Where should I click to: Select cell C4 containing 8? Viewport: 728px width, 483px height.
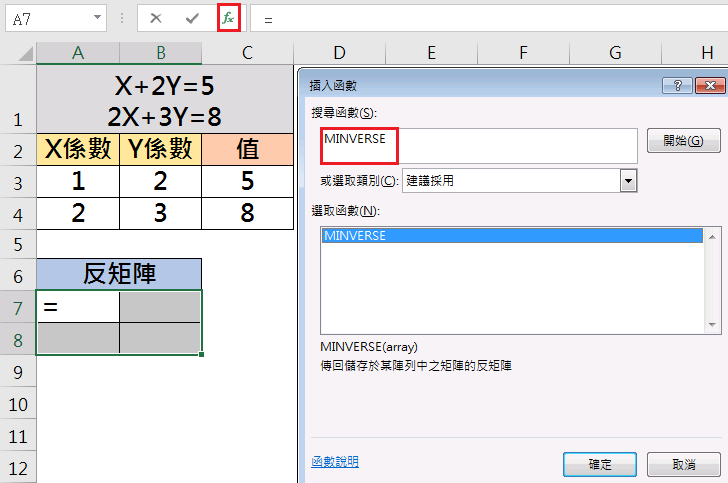[x=247, y=213]
